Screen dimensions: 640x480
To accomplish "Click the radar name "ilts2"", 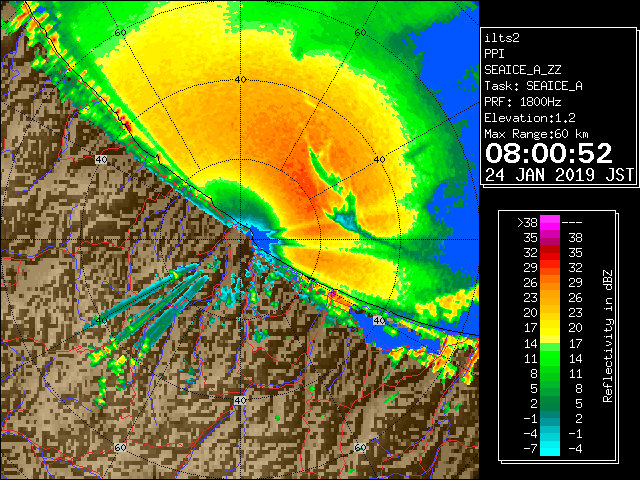I will click(502, 38).
